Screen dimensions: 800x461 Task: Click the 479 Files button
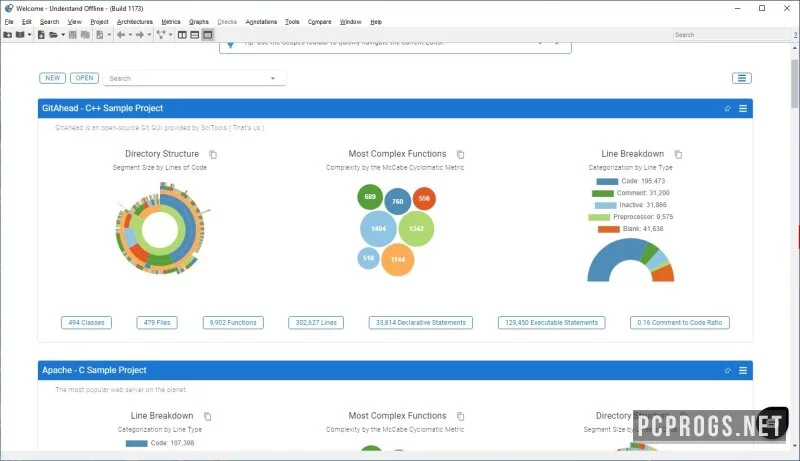[157, 323]
